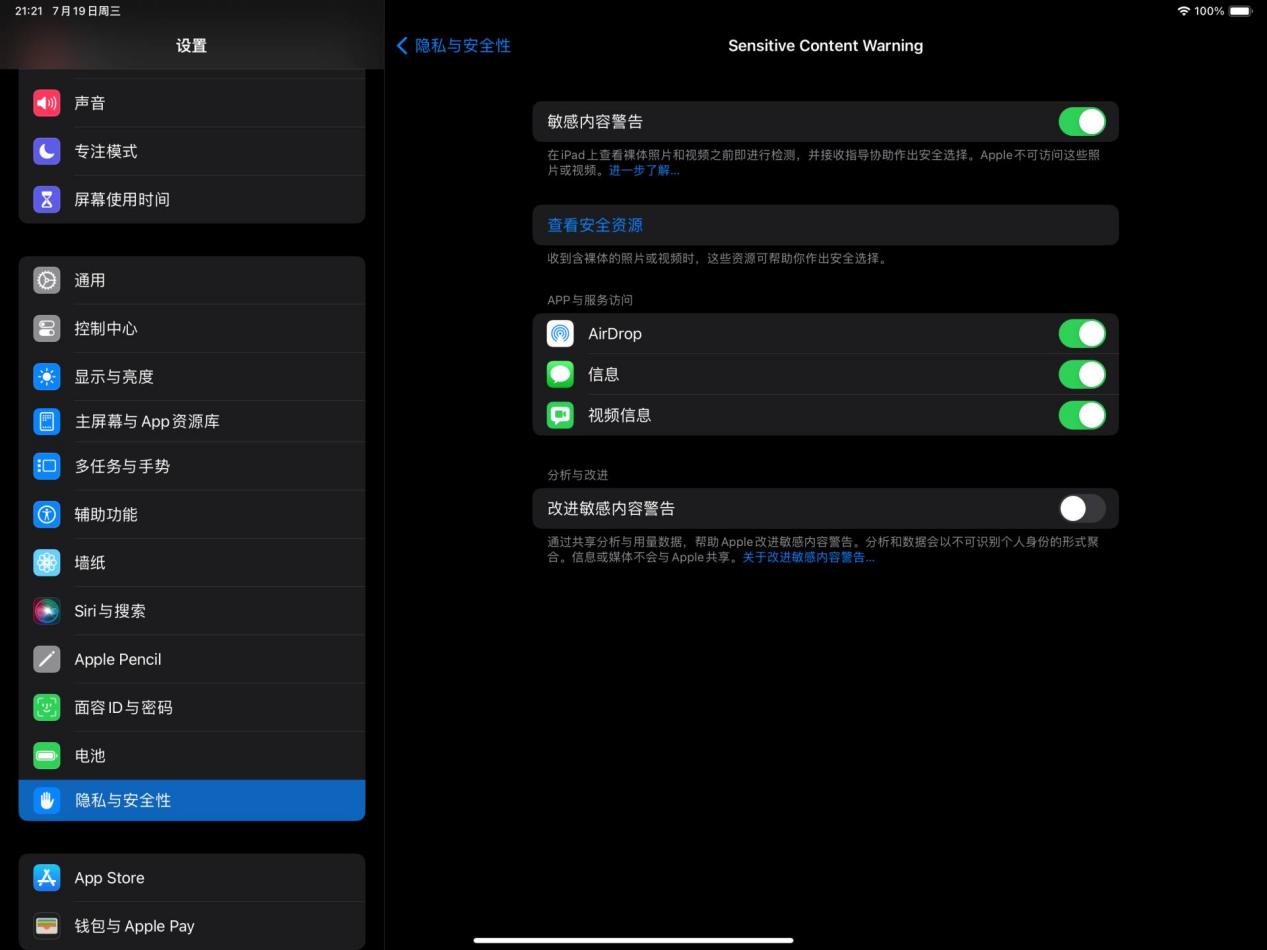This screenshot has height=950, width=1267.
Task: Tap the Siri与搜索 icon
Action: click(46, 611)
